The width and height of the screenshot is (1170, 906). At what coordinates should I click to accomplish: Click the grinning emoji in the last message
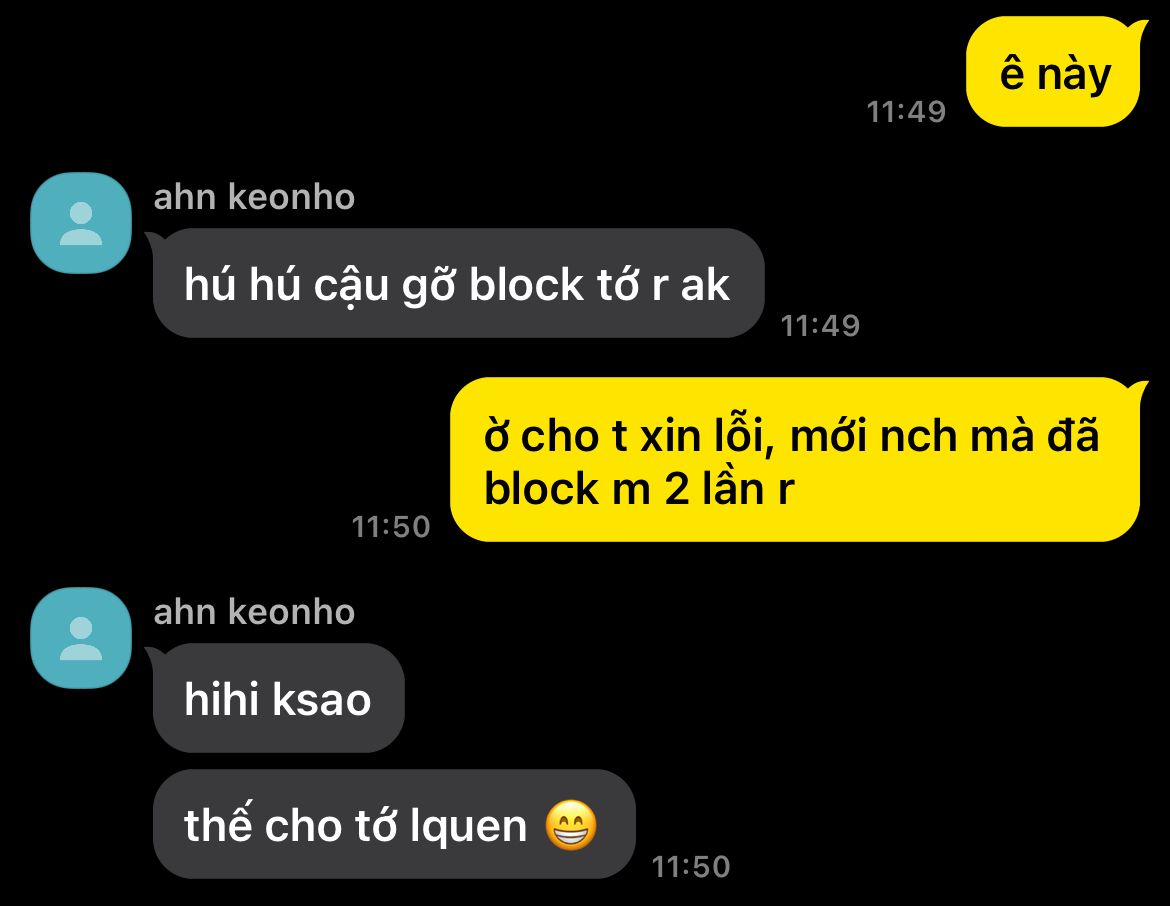571,825
